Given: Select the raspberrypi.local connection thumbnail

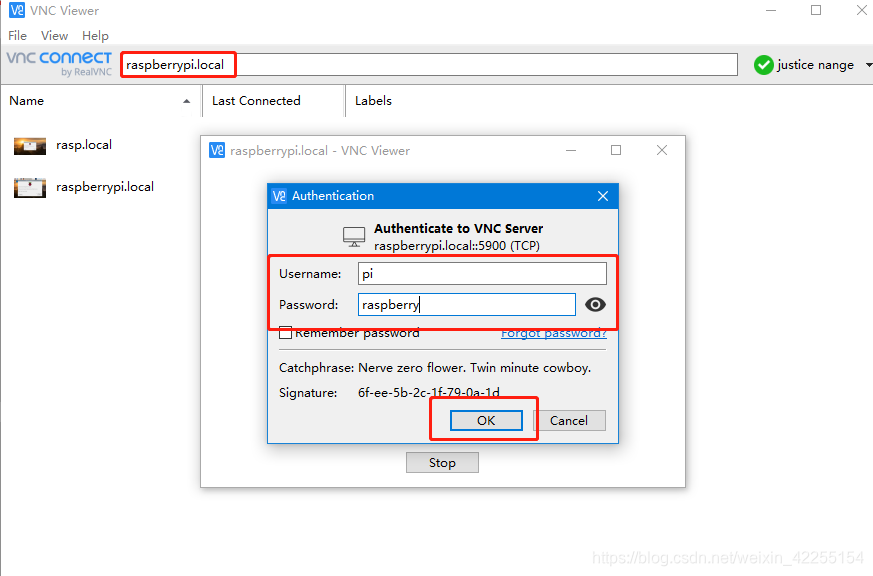Looking at the screenshot, I should pos(30,188).
